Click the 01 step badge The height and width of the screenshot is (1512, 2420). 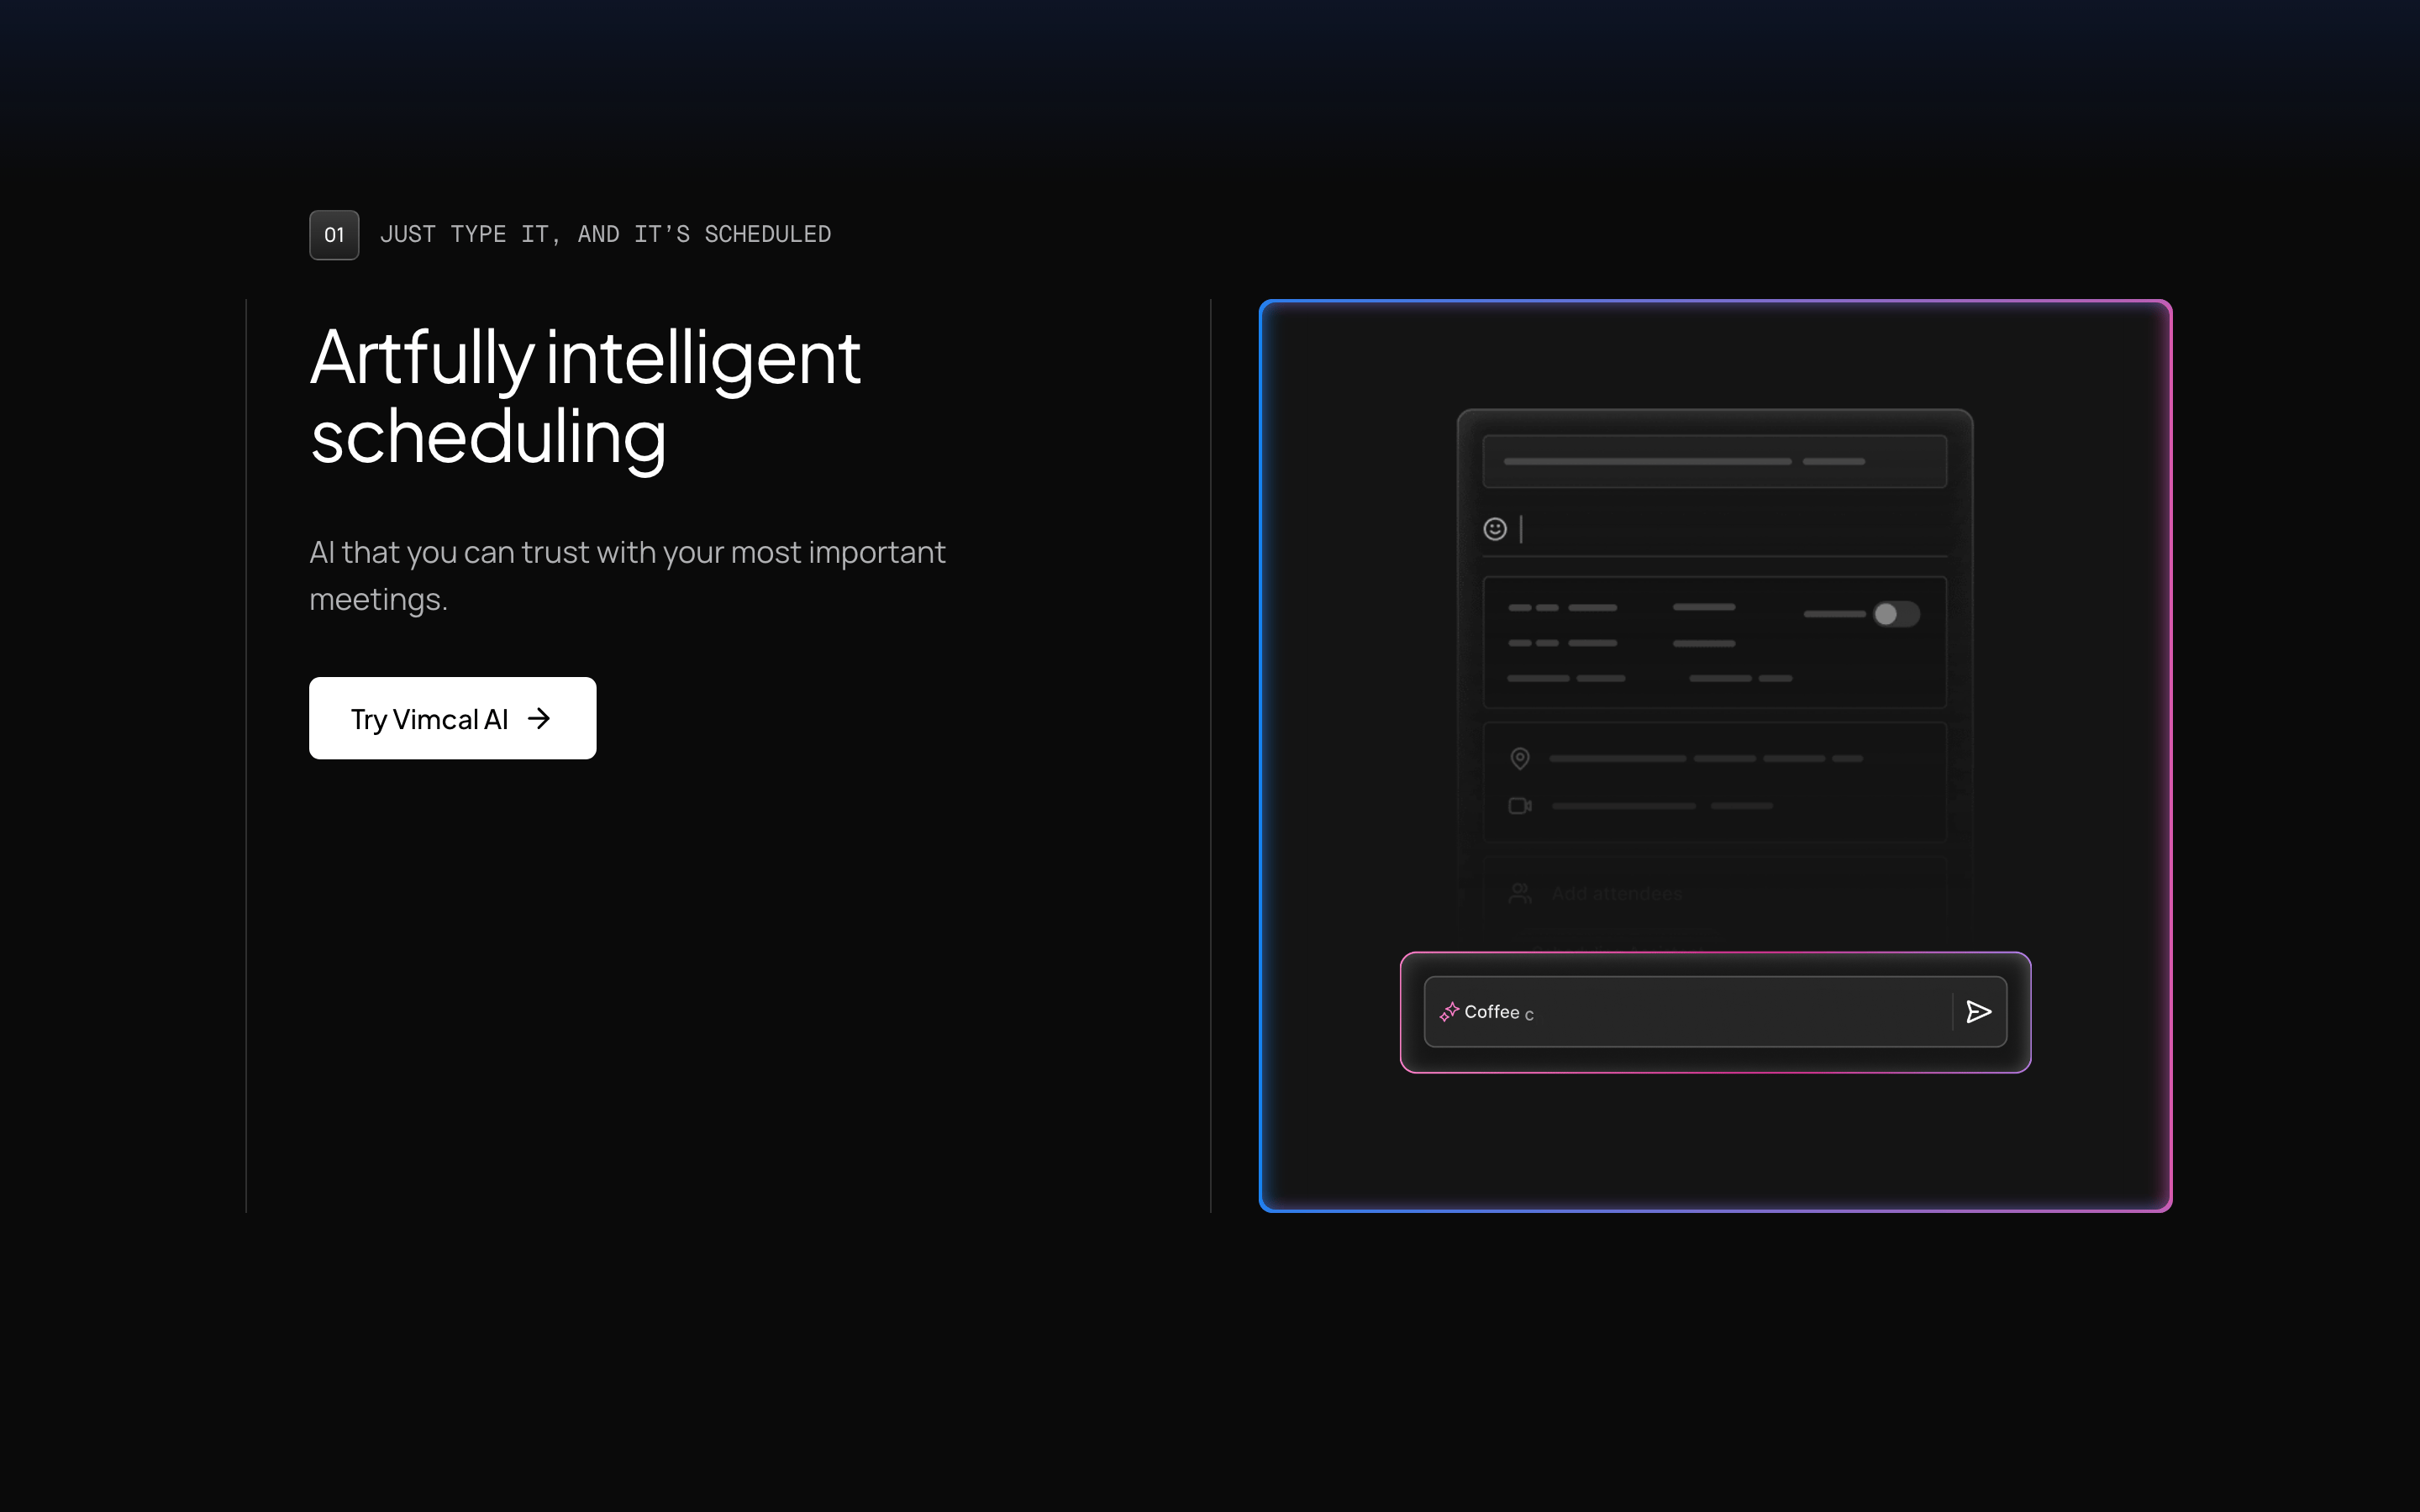(334, 235)
